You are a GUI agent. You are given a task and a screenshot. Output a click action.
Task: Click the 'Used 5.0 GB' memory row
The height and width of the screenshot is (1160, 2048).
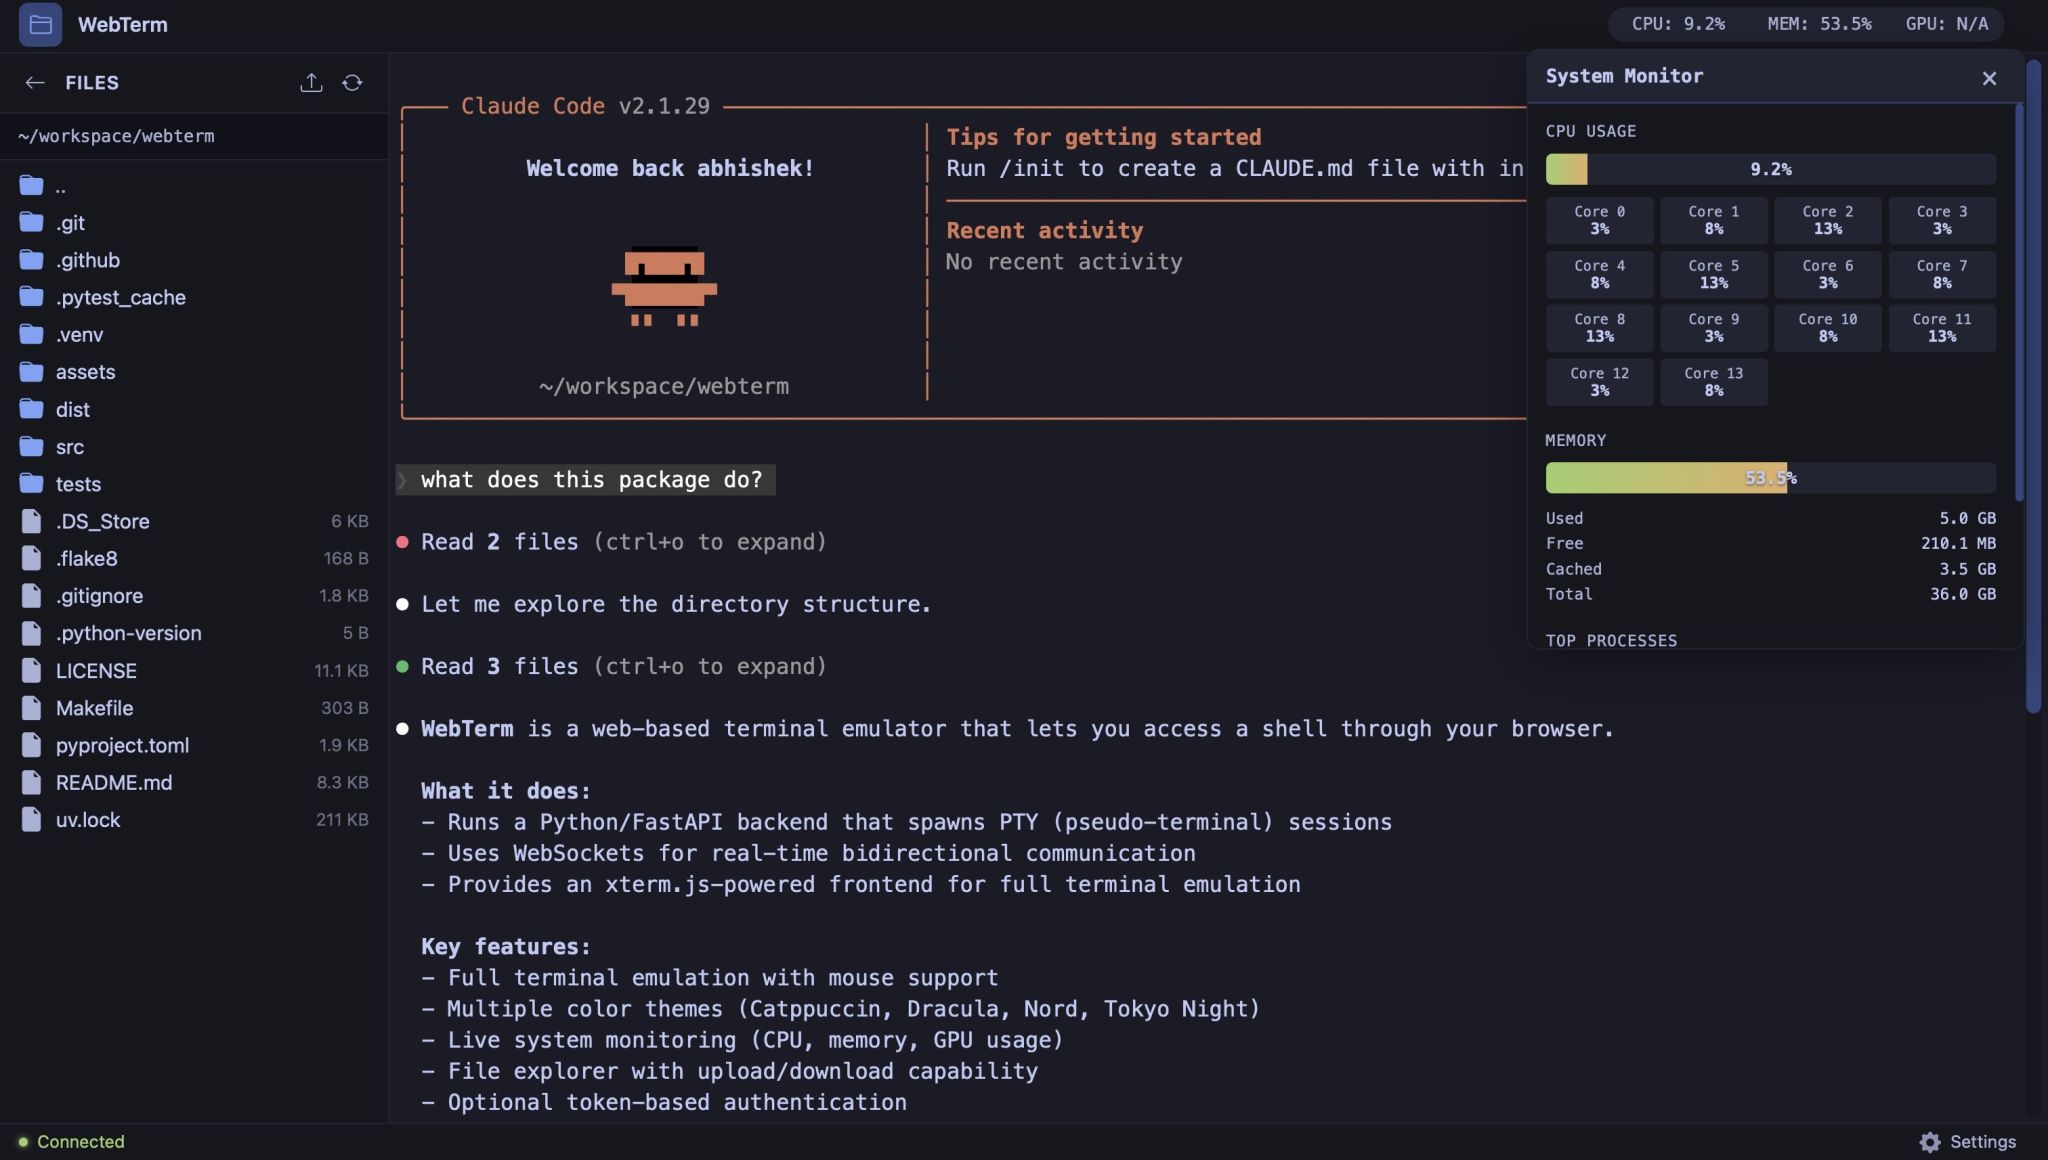(1770, 518)
